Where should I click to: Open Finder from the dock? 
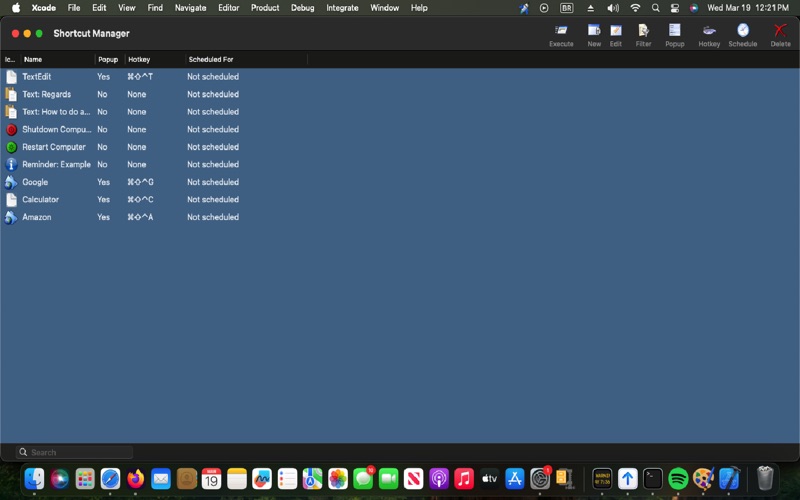coord(35,479)
